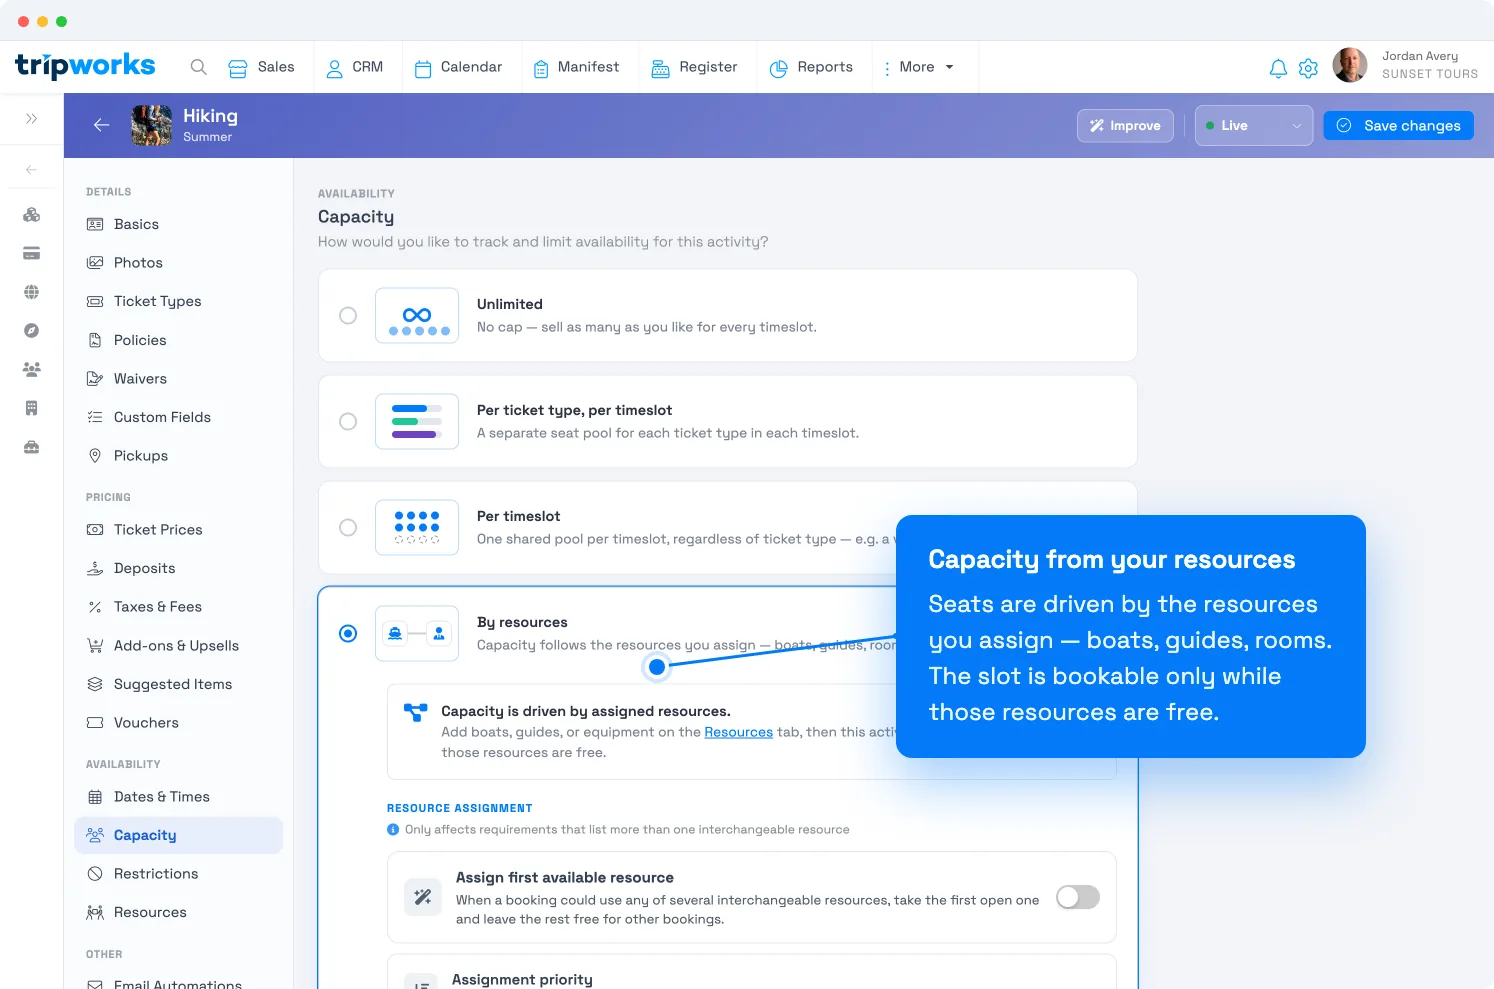This screenshot has width=1494, height=989.
Task: Open the card icon in left rail
Action: coord(31,253)
